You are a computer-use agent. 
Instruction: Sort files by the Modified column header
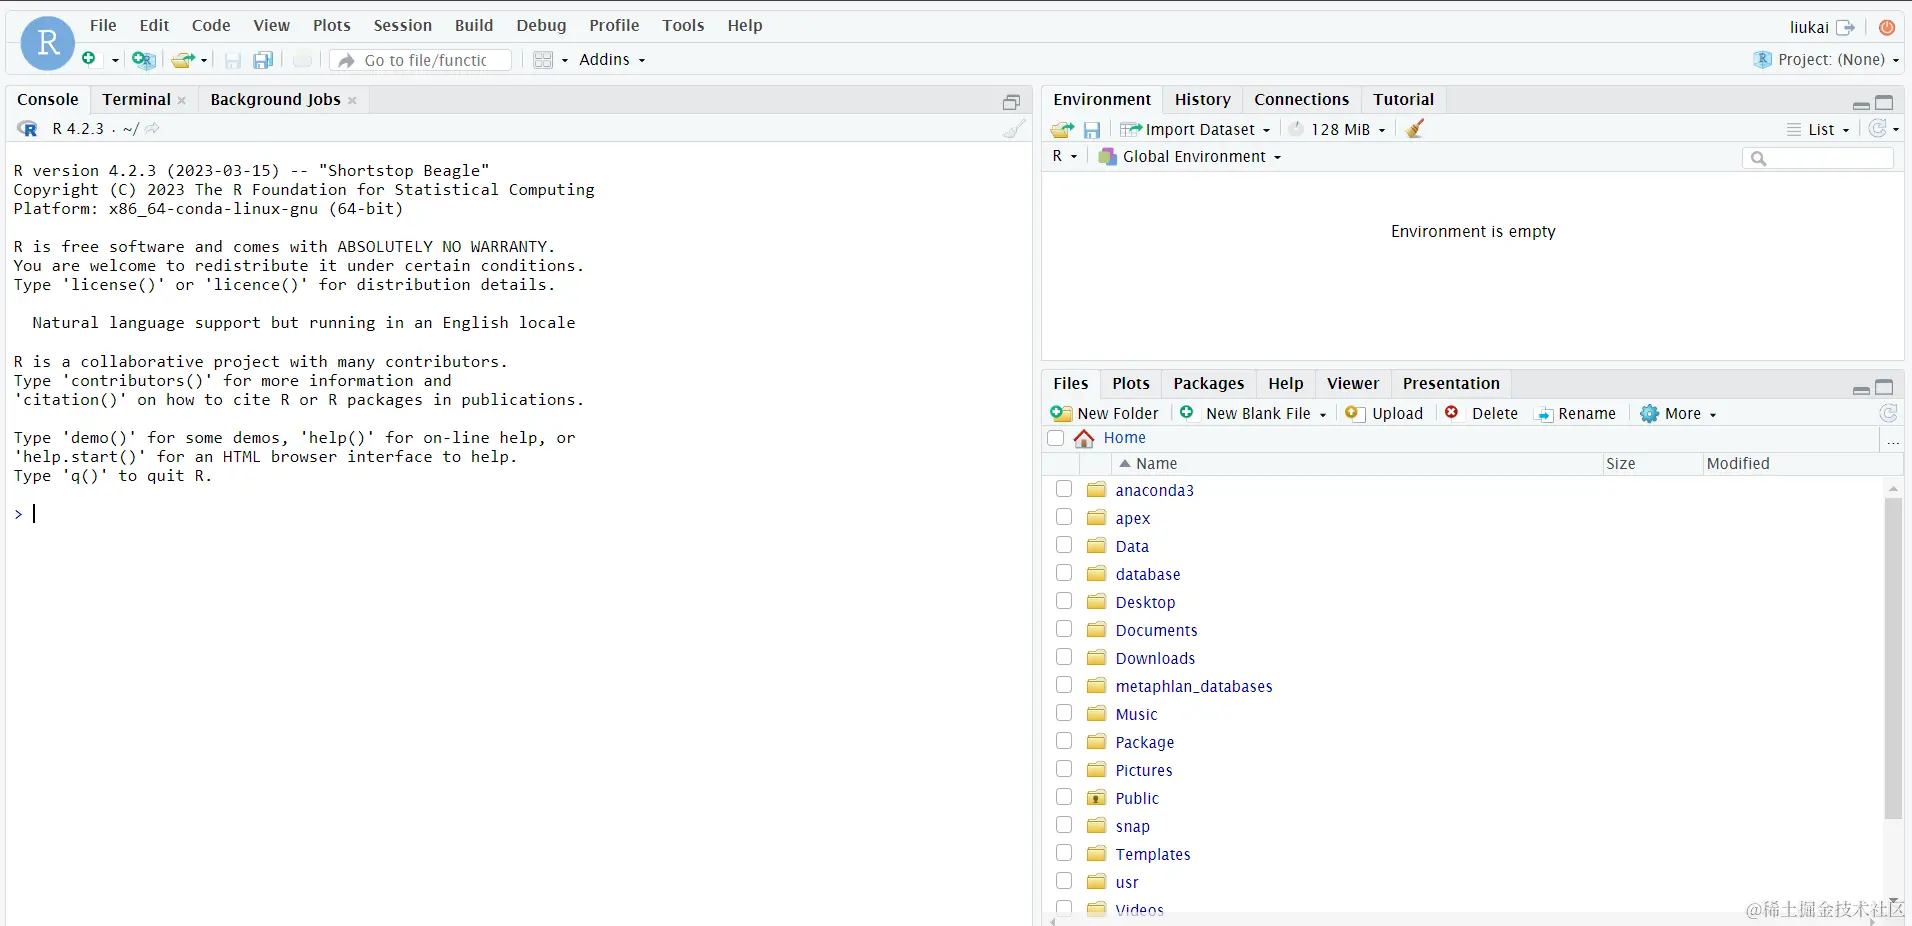pos(1738,464)
